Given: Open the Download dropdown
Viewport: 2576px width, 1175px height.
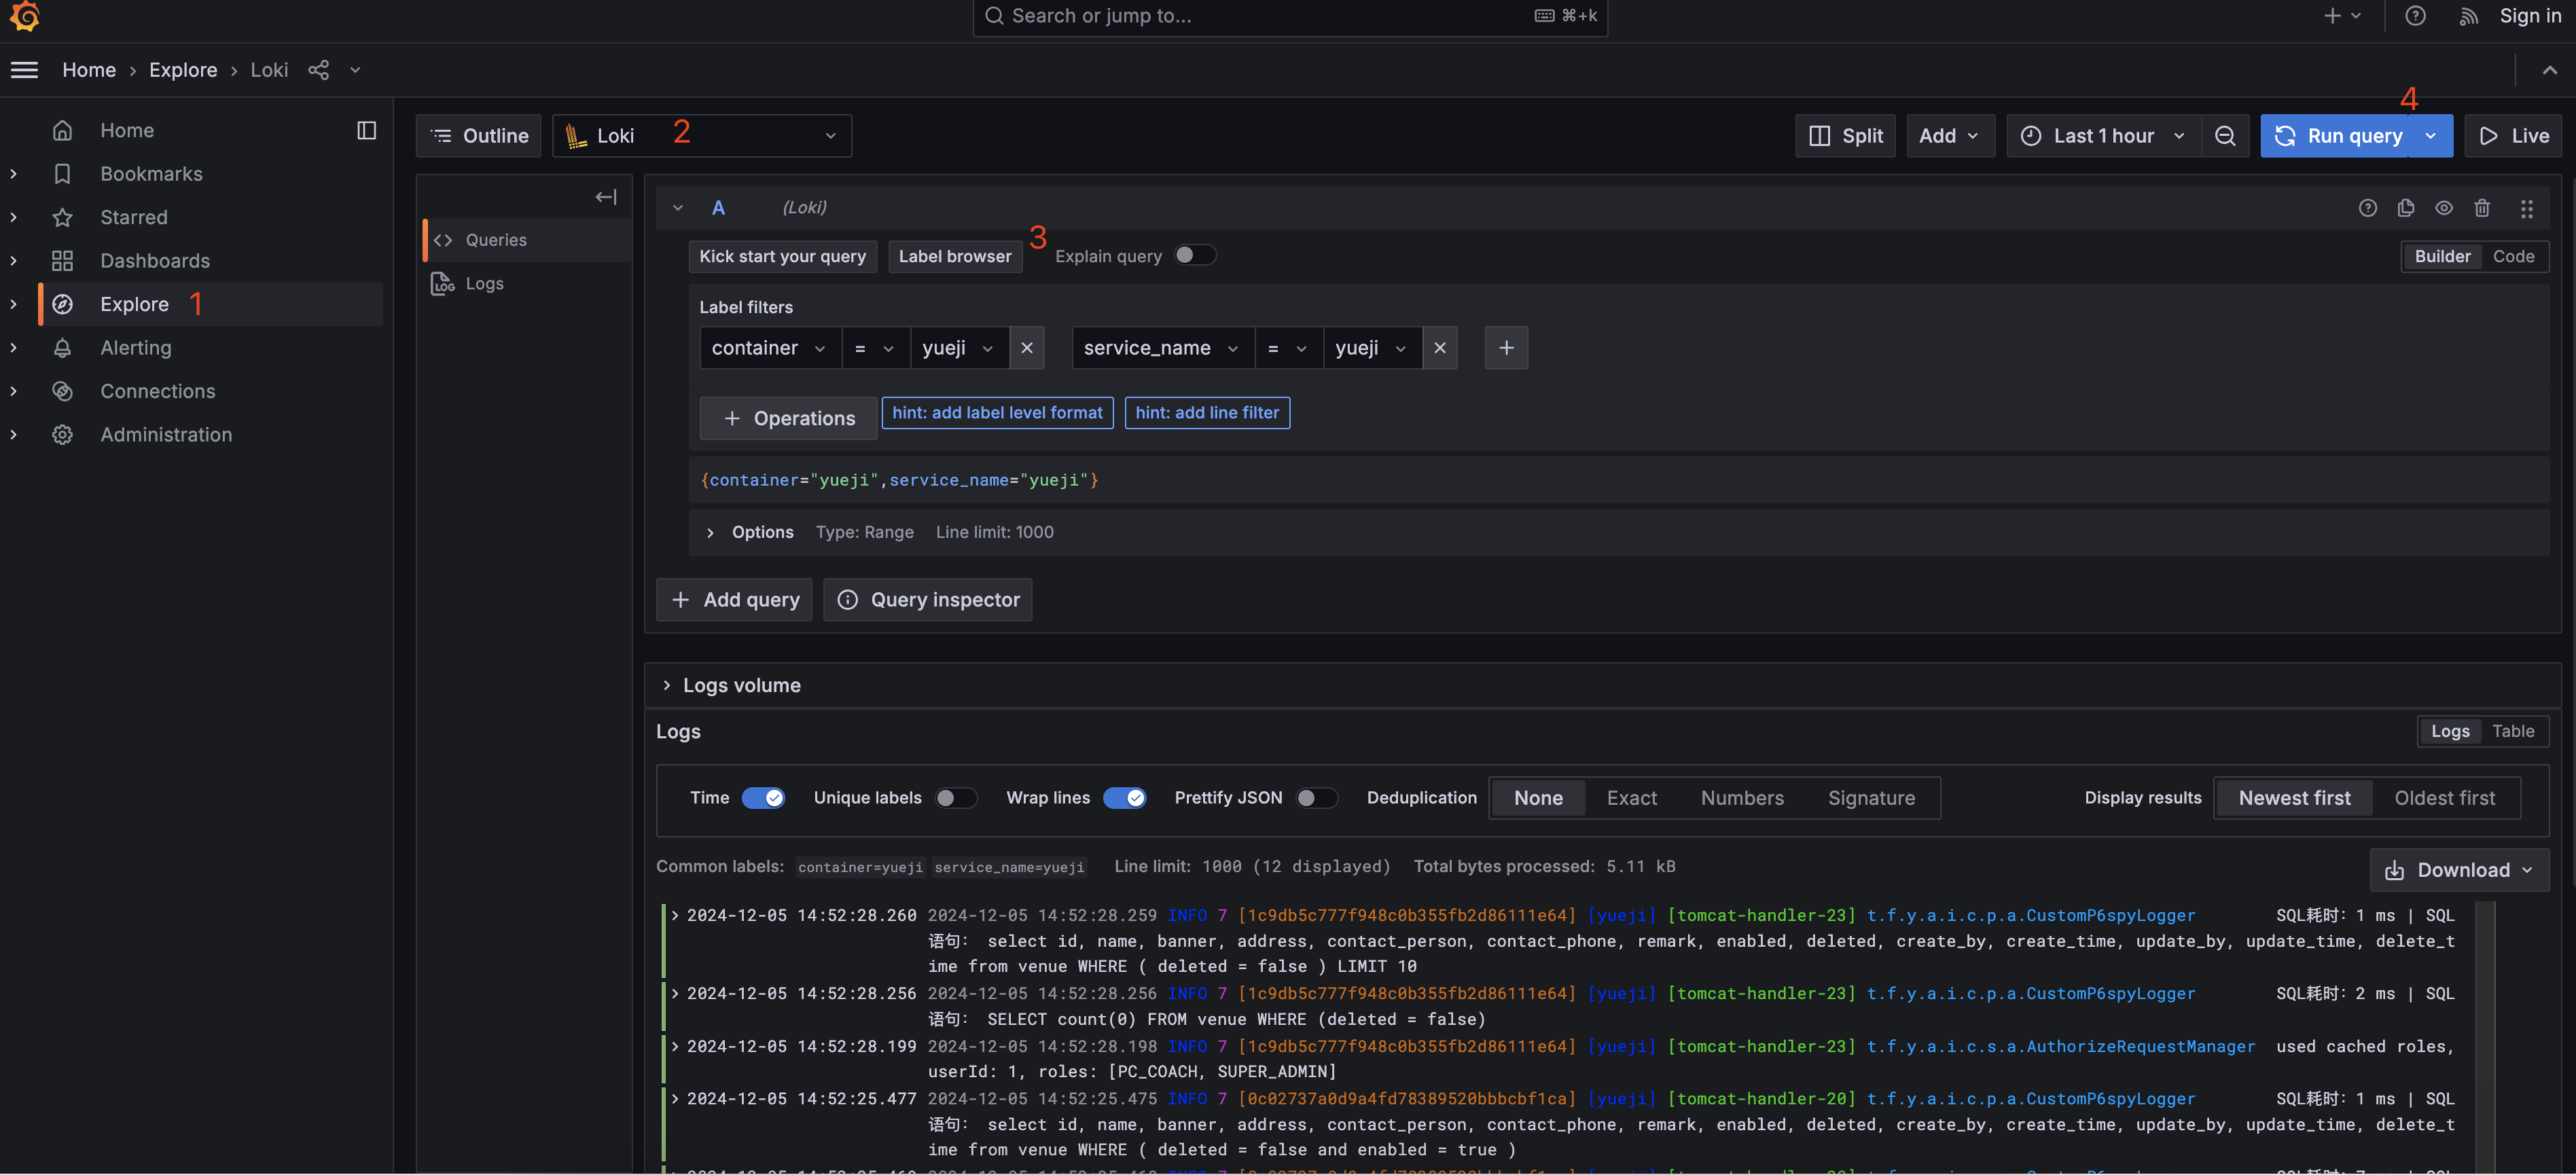Looking at the screenshot, I should [x=2459, y=870].
